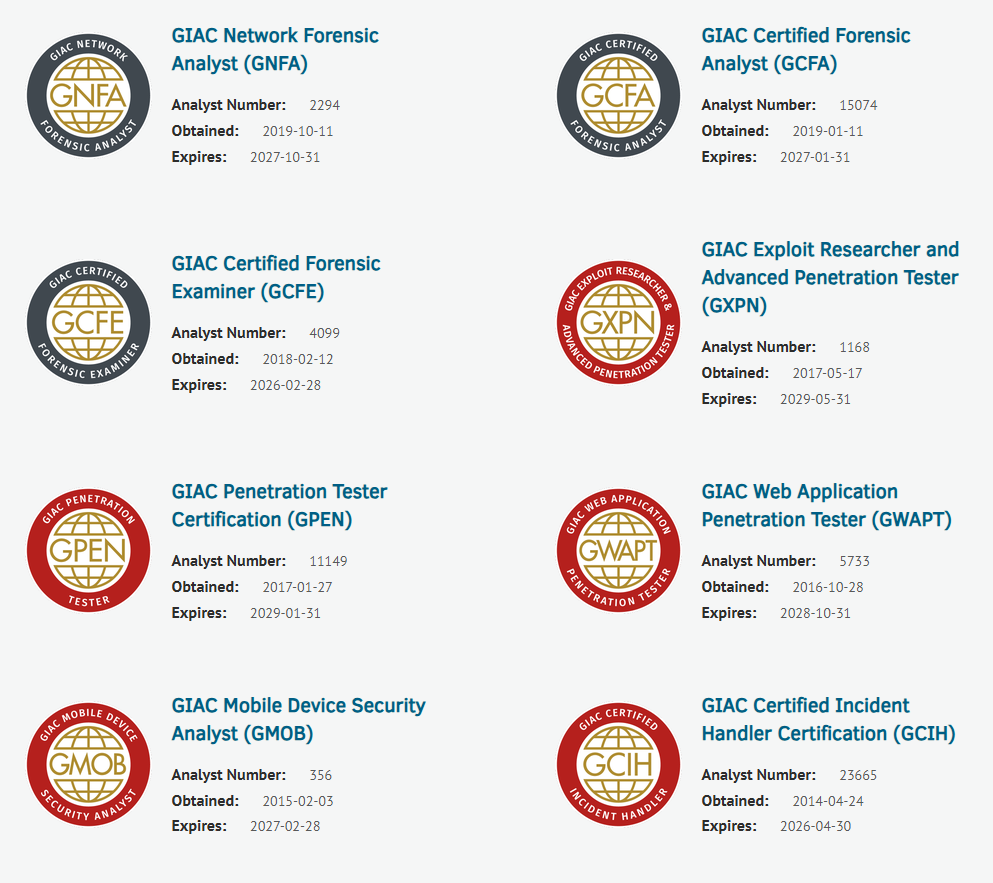Select GCFA obtained date 2019-01-11
This screenshot has width=993, height=883.
[x=828, y=131]
